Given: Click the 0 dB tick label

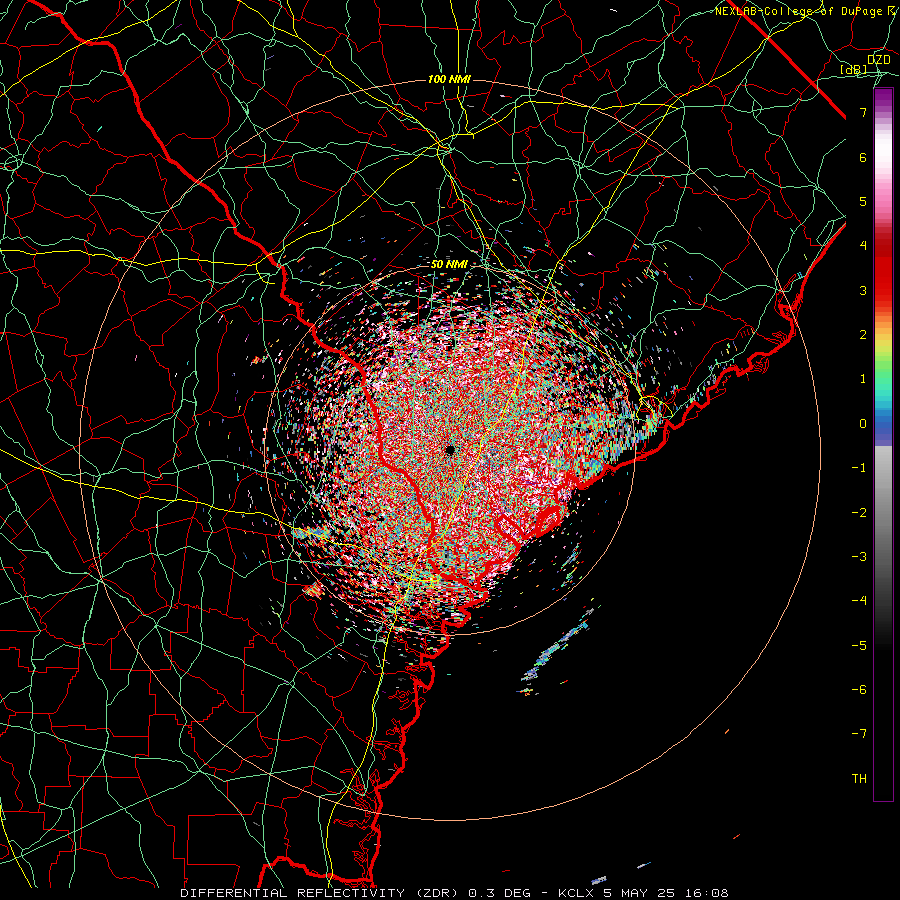Looking at the screenshot, I should point(863,424).
